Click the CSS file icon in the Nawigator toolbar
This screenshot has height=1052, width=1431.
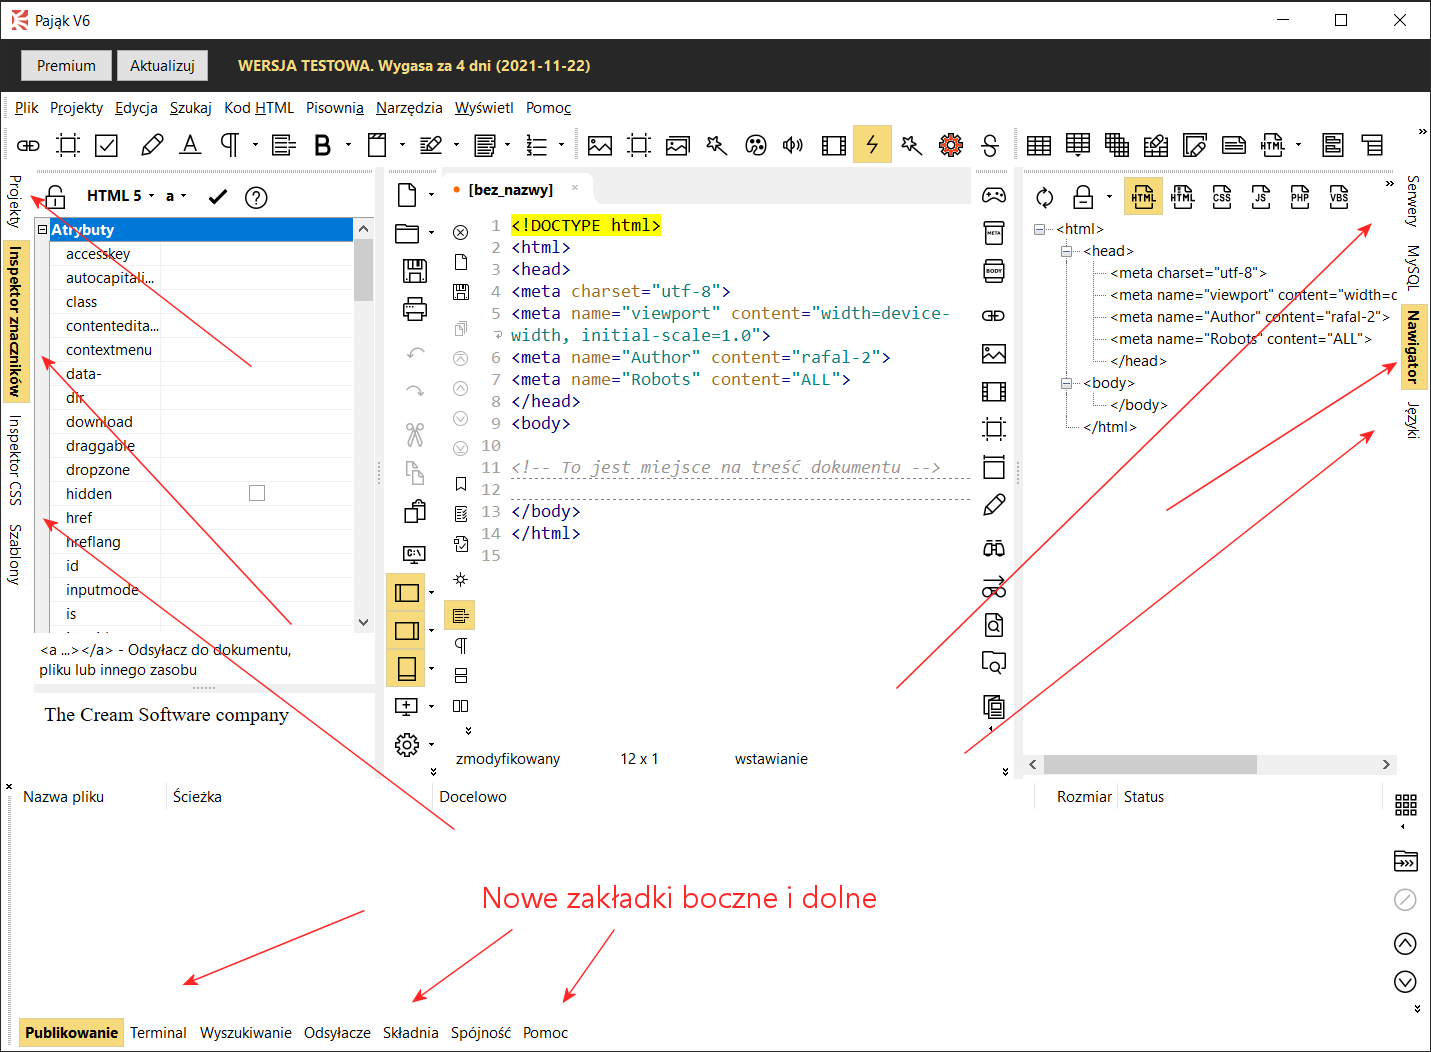click(x=1222, y=197)
